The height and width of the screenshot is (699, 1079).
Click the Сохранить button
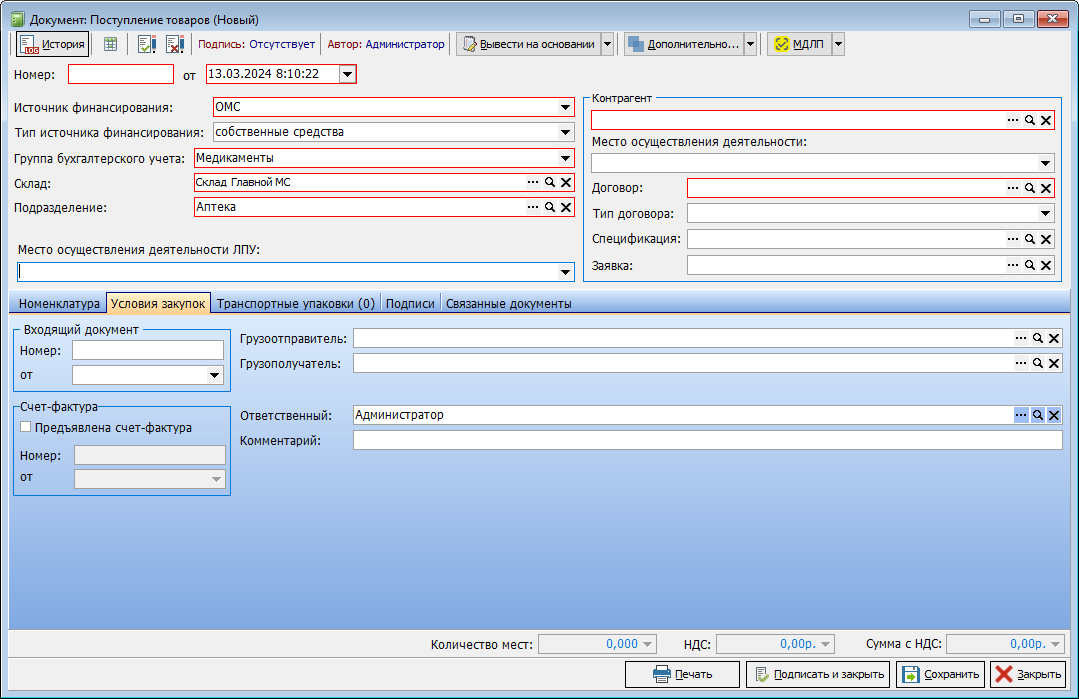(x=941, y=674)
